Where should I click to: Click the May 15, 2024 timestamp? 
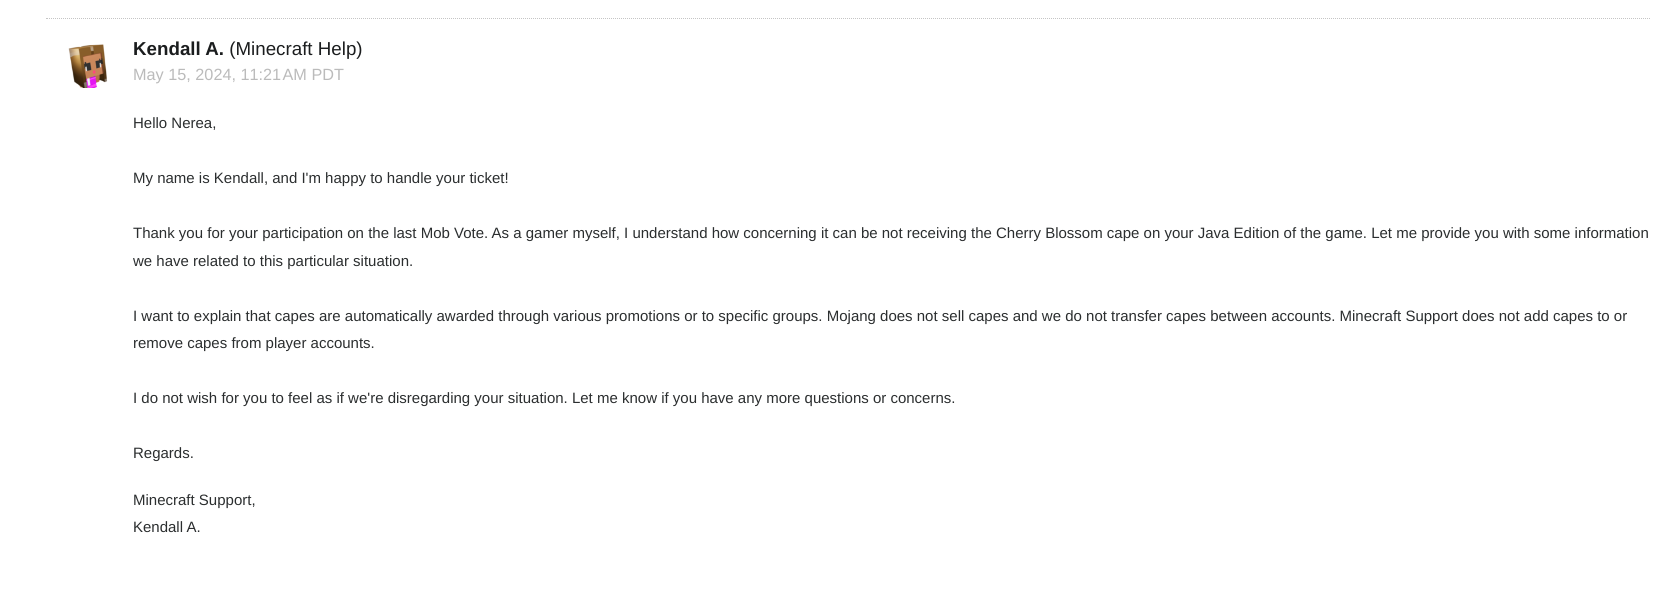point(238,75)
